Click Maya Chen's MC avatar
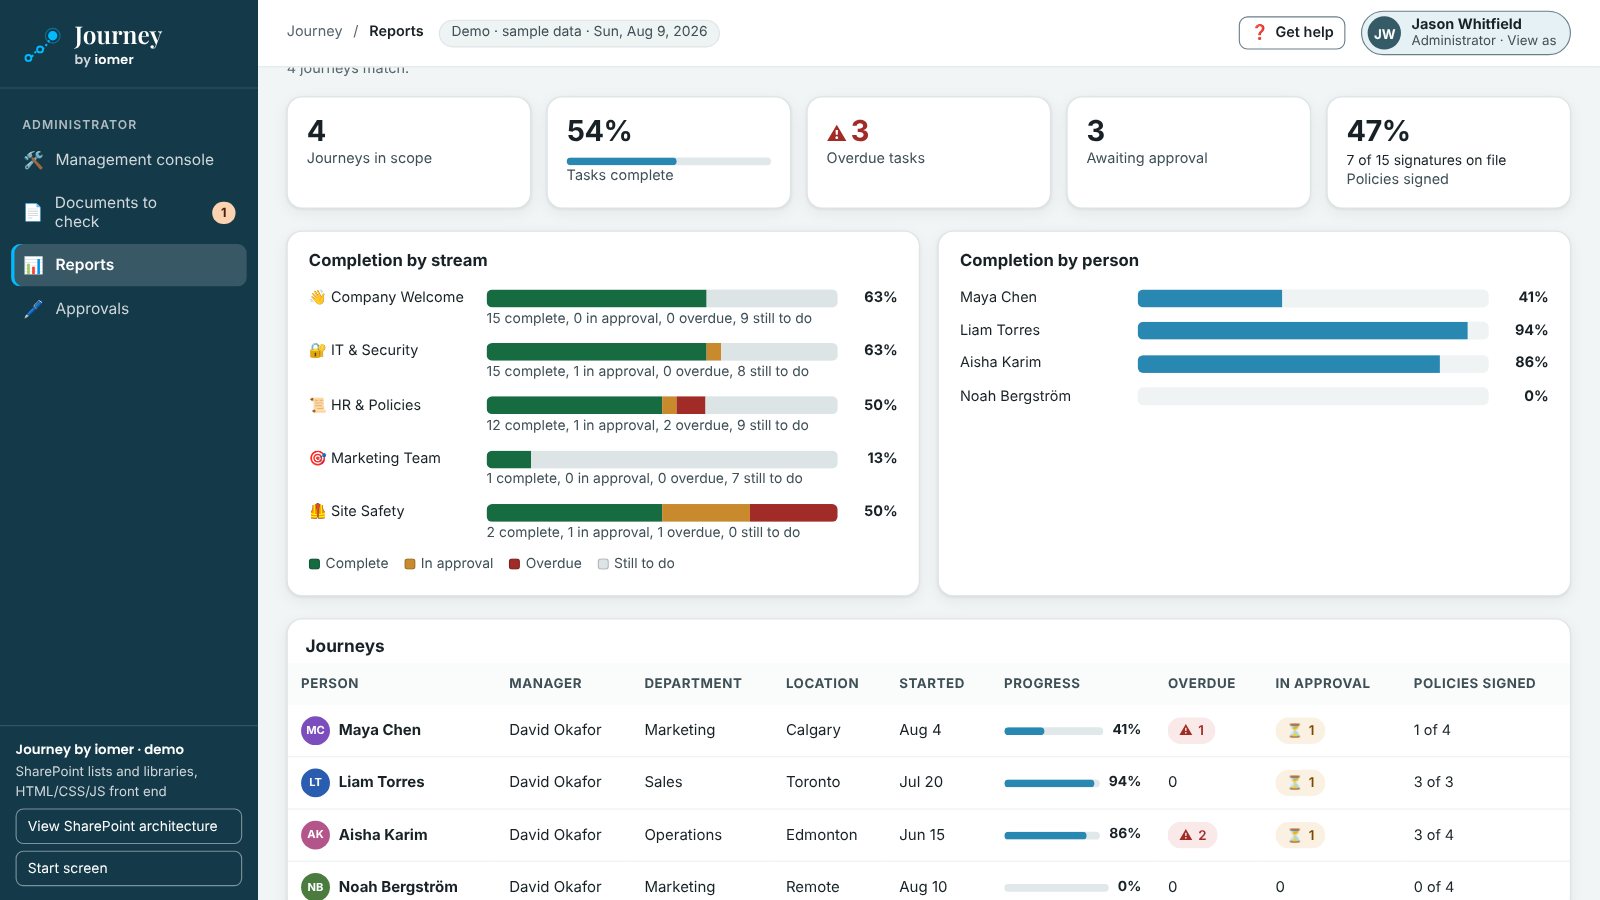 315,730
